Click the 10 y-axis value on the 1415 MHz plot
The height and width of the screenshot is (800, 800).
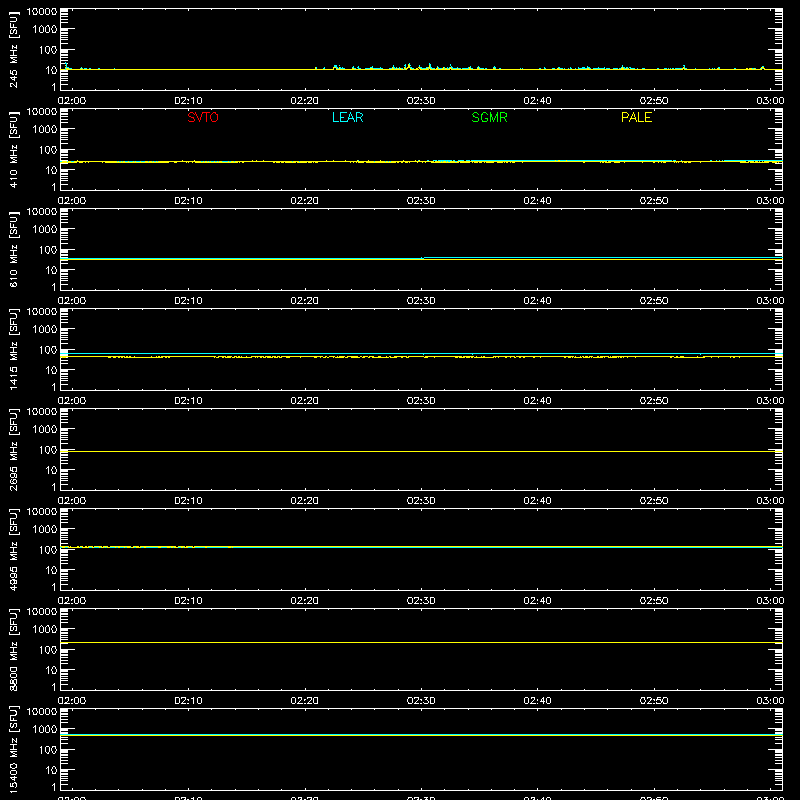tap(51, 370)
